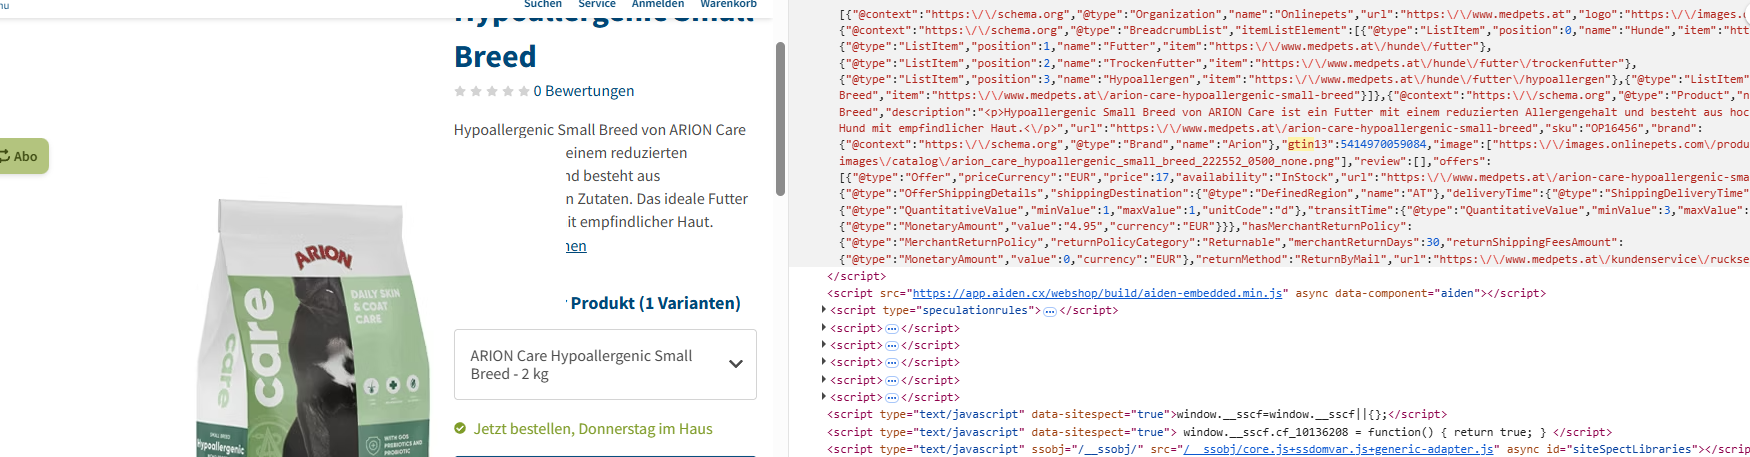Click the green checkmark delivery icon
The height and width of the screenshot is (457, 1750).
click(x=460, y=428)
